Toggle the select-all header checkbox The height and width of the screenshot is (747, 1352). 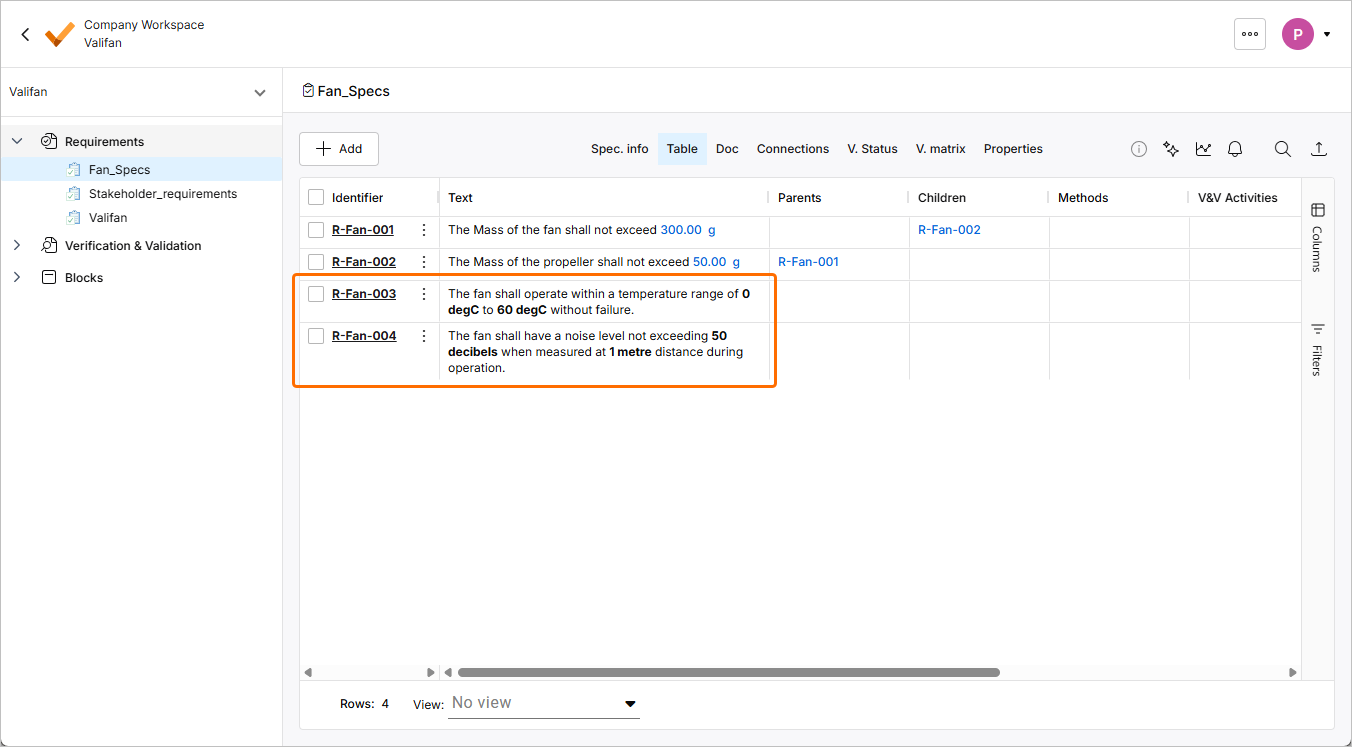click(316, 198)
